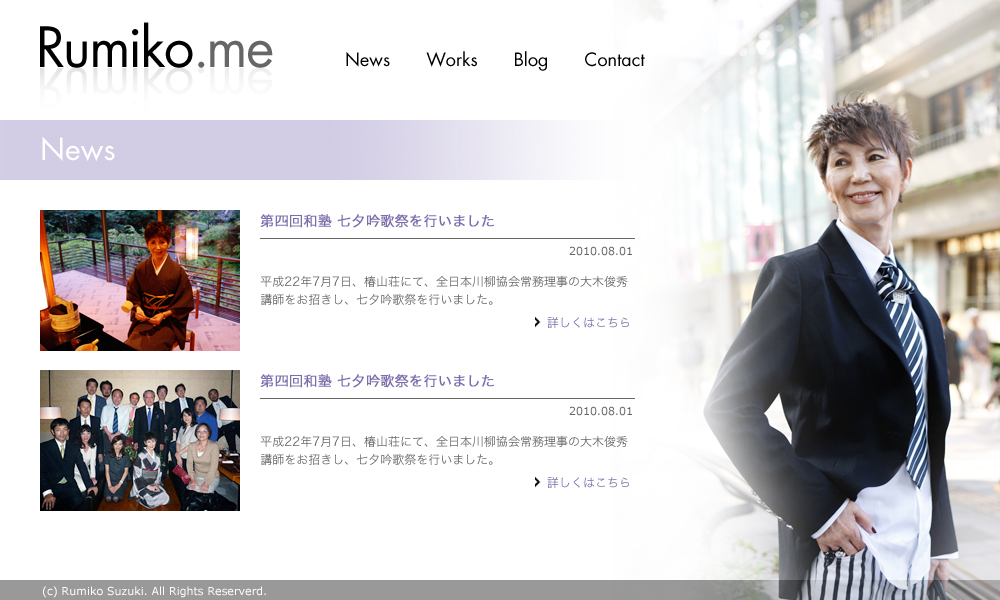
Task: Open the Blog menu item
Action: pos(531,61)
